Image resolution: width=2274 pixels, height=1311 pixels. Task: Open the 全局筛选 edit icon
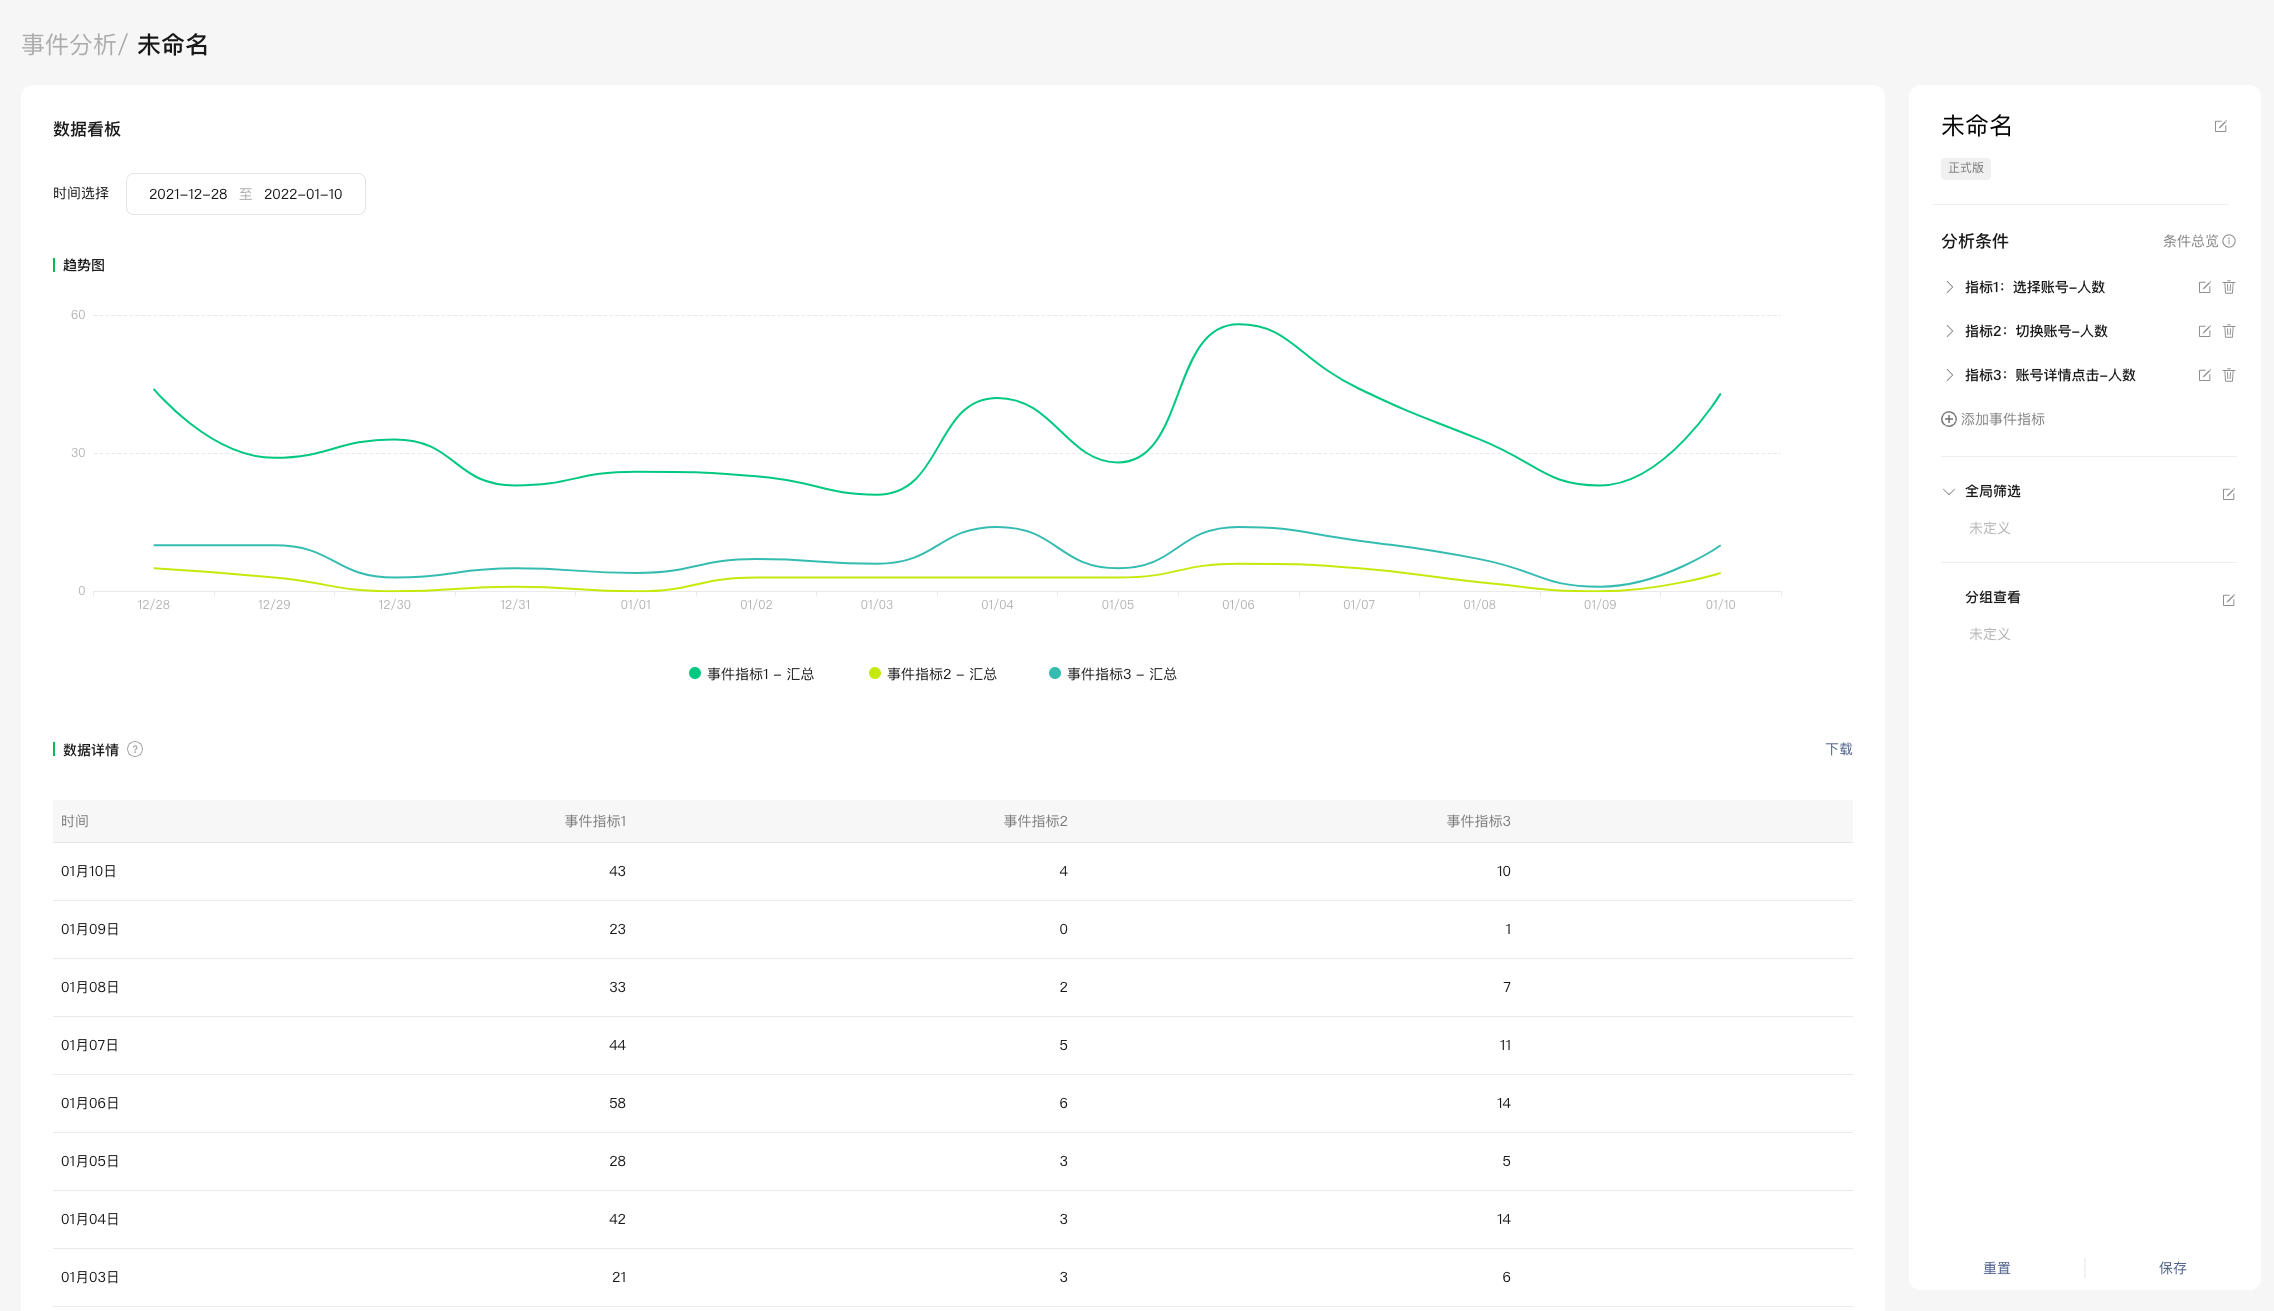[2228, 494]
